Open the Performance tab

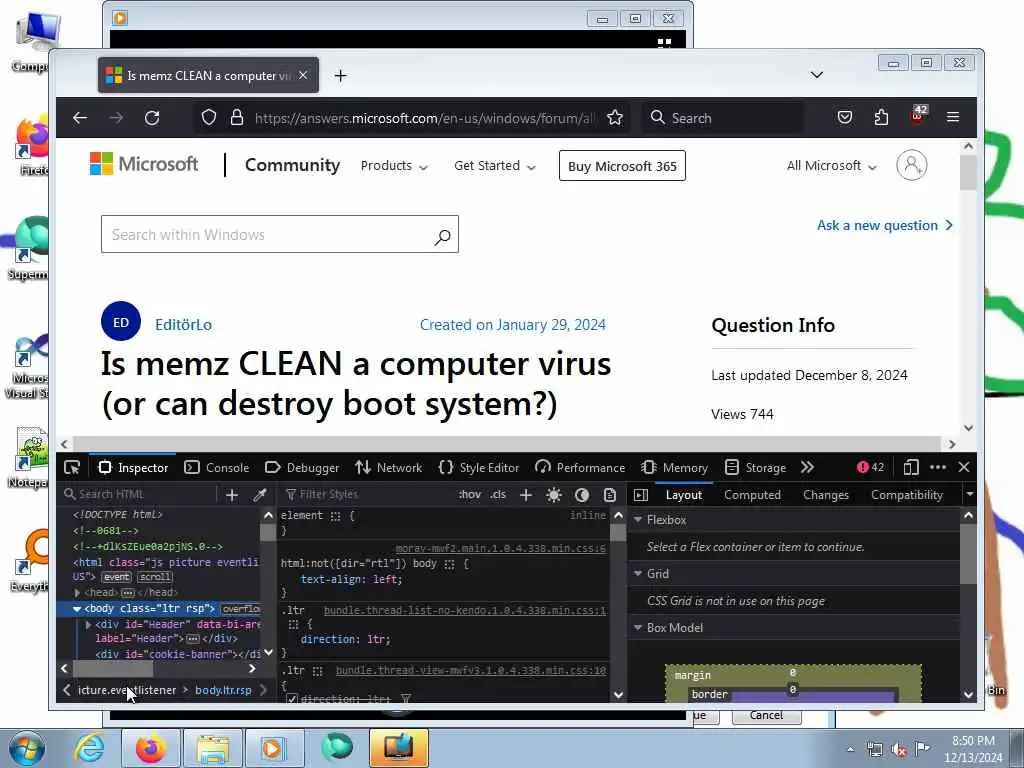pyautogui.click(x=580, y=468)
